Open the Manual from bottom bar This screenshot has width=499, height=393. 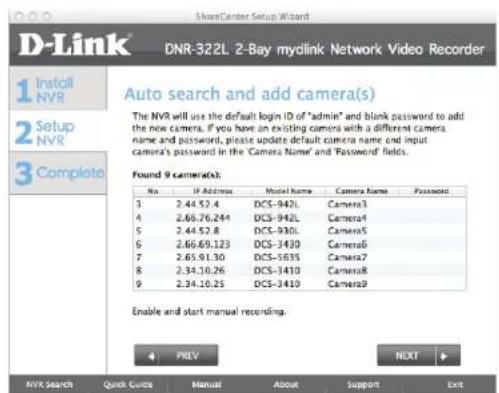pos(206,384)
